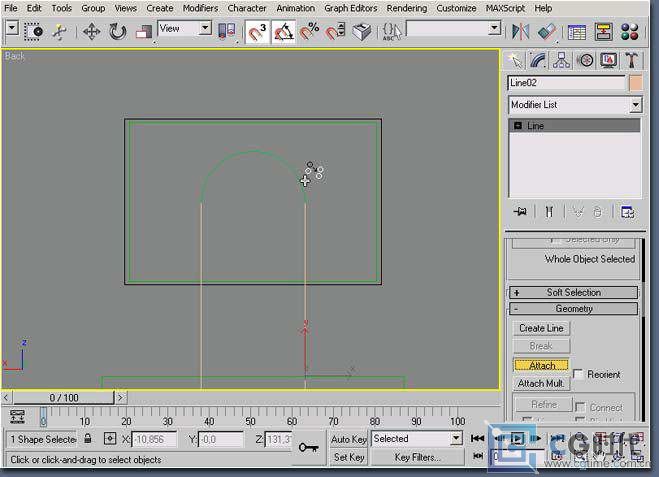Click the Attach Mult. button
Viewport: 659px width, 477px height.
pyautogui.click(x=541, y=384)
